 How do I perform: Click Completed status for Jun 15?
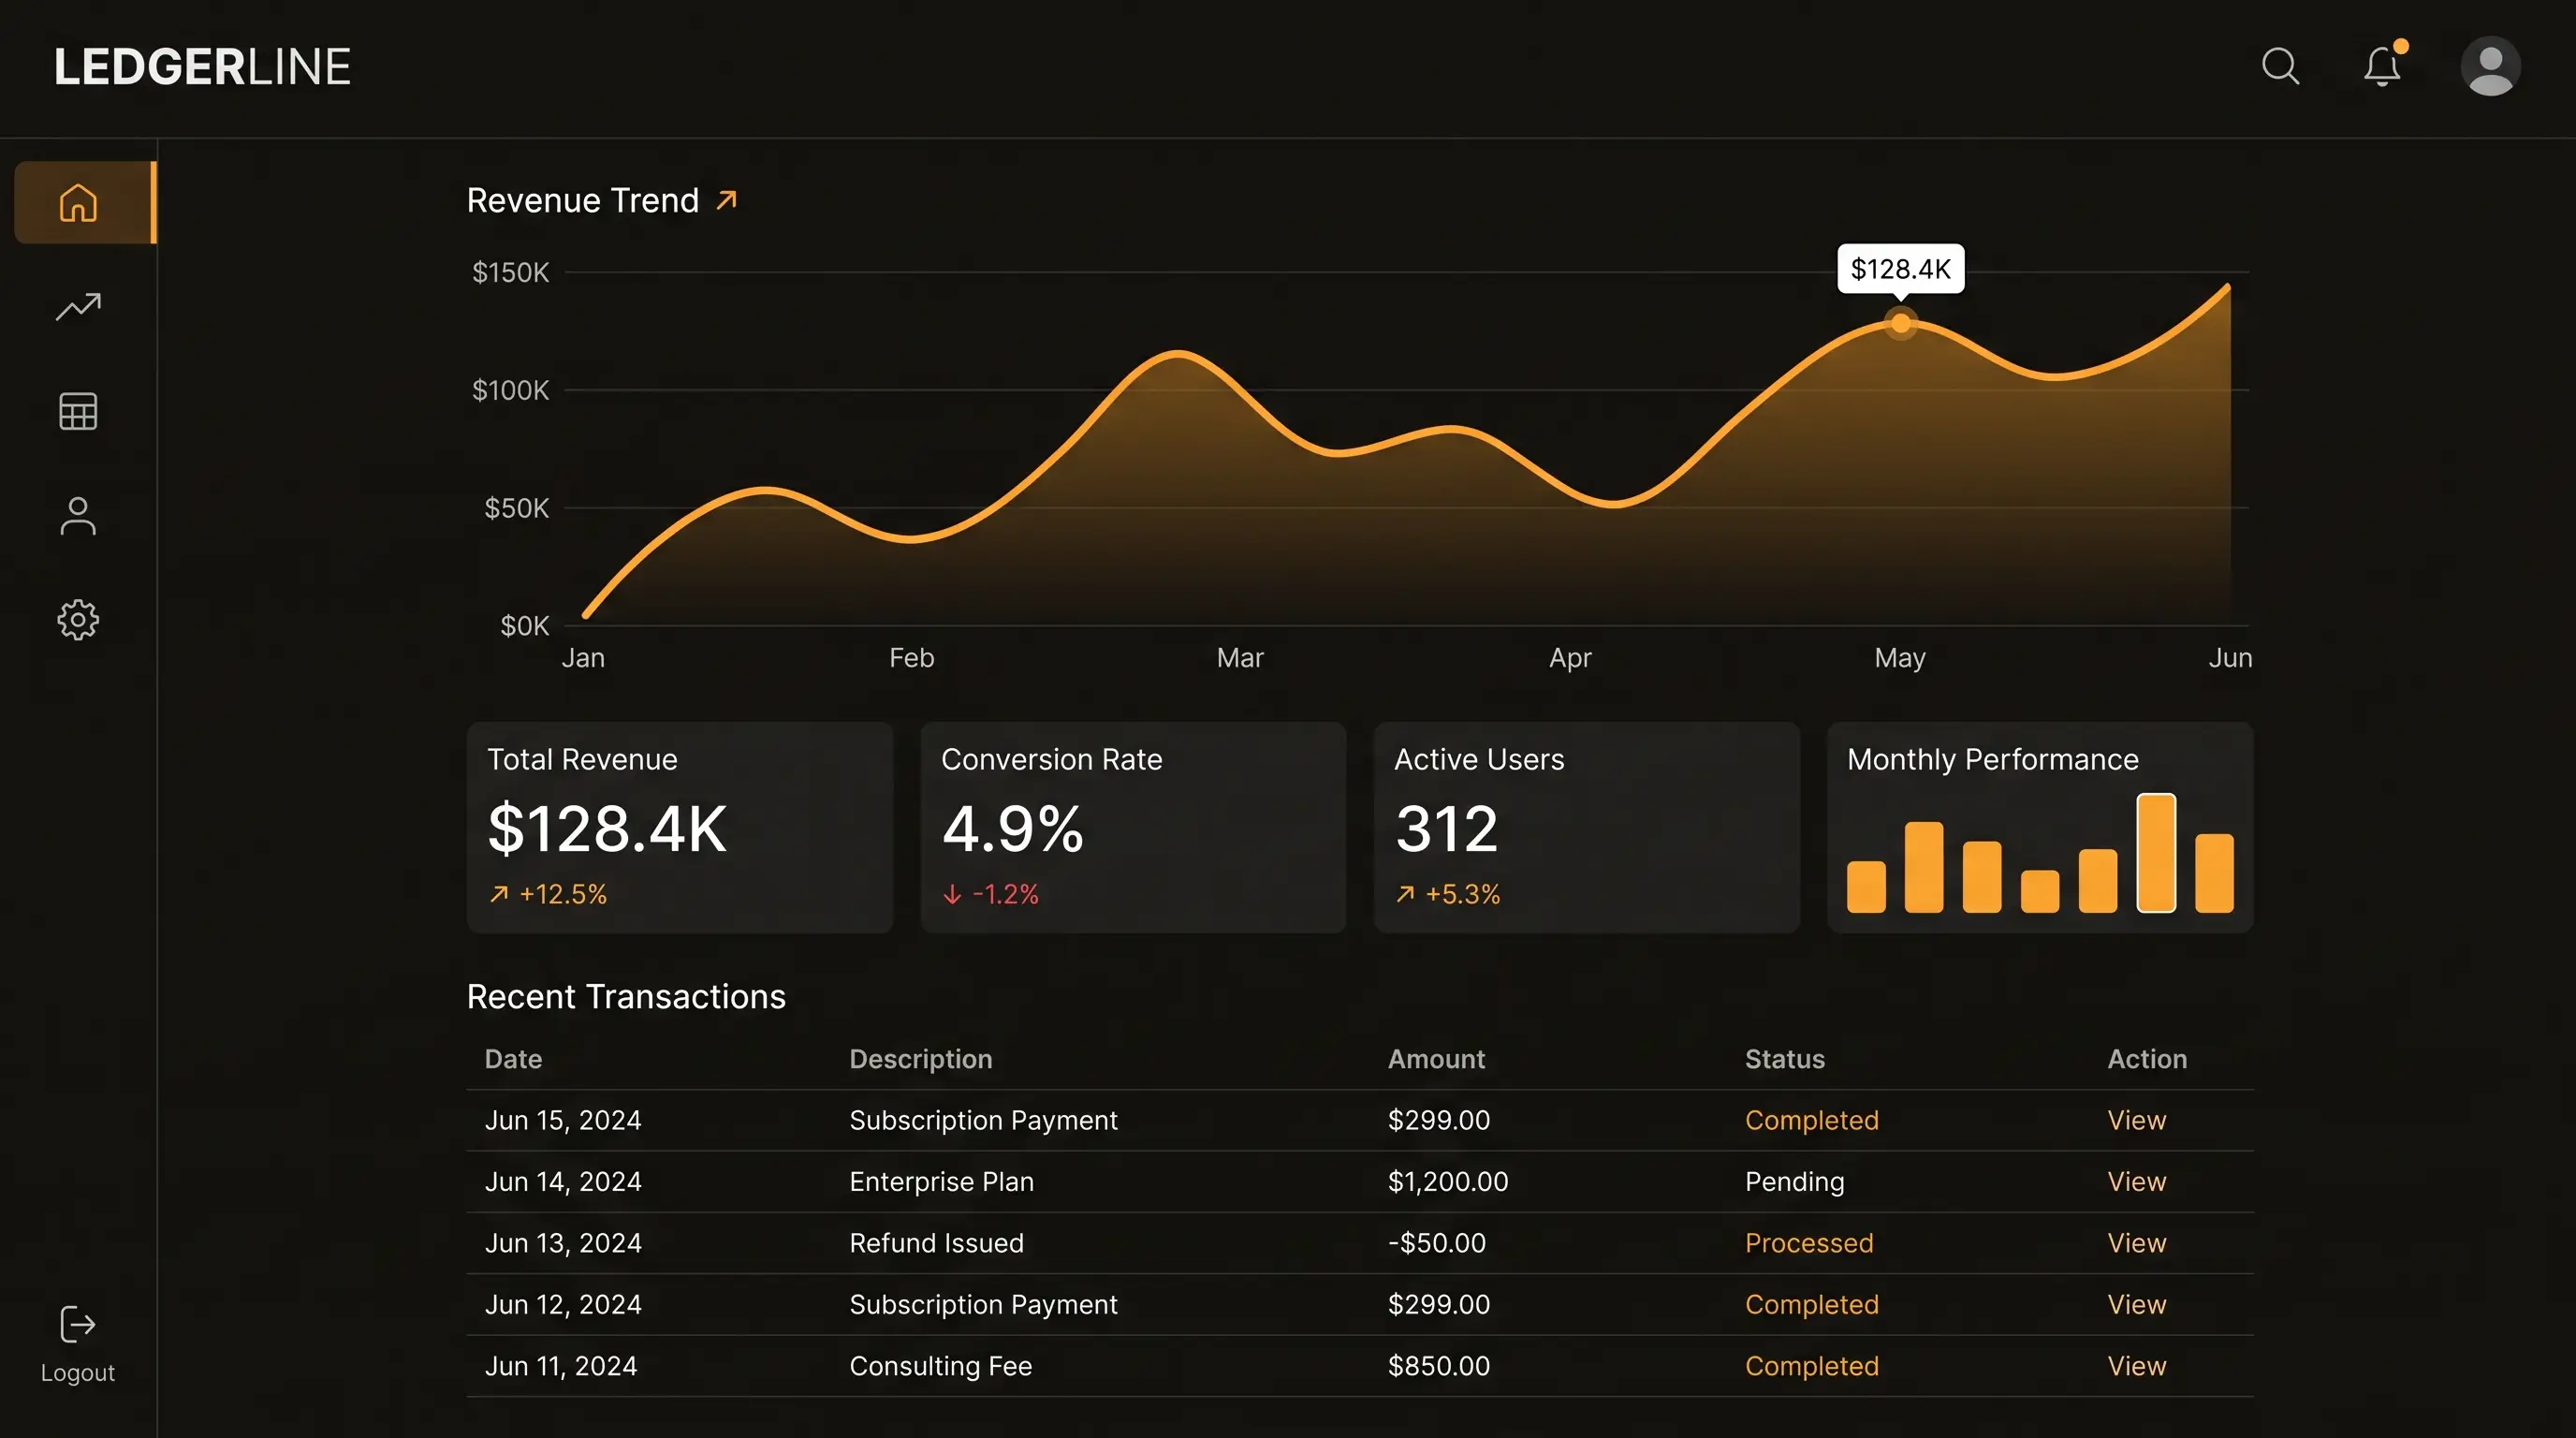[1811, 1121]
